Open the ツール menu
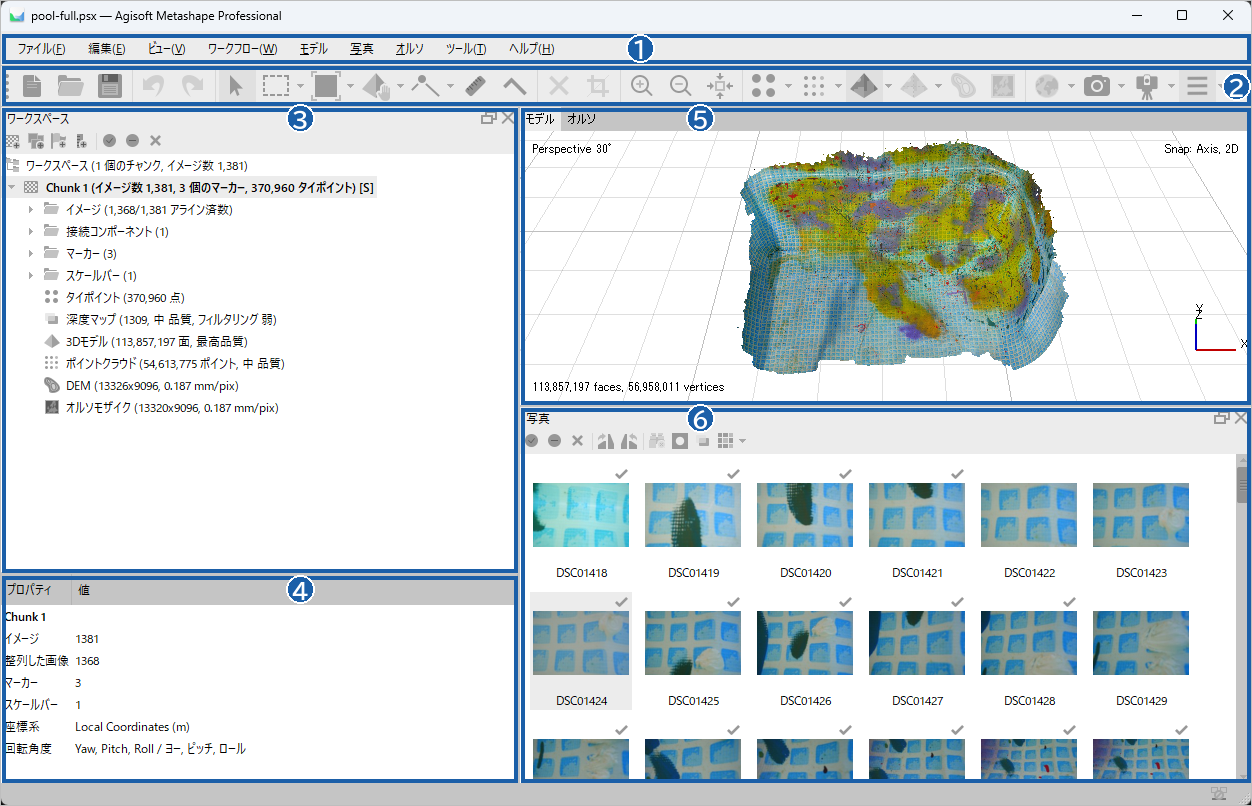The width and height of the screenshot is (1252, 806). tap(466, 48)
